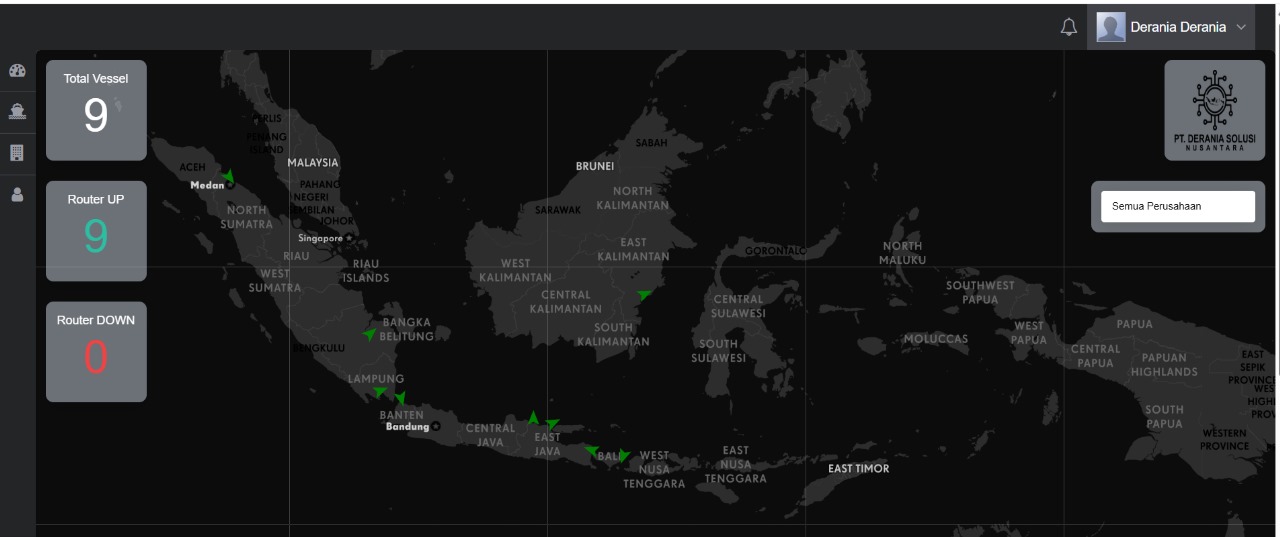Expand the Derania Derania account menu

[1177, 27]
